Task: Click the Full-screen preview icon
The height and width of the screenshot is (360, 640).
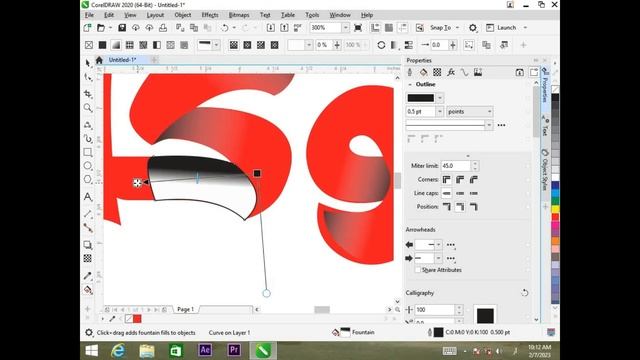Action: [358, 28]
